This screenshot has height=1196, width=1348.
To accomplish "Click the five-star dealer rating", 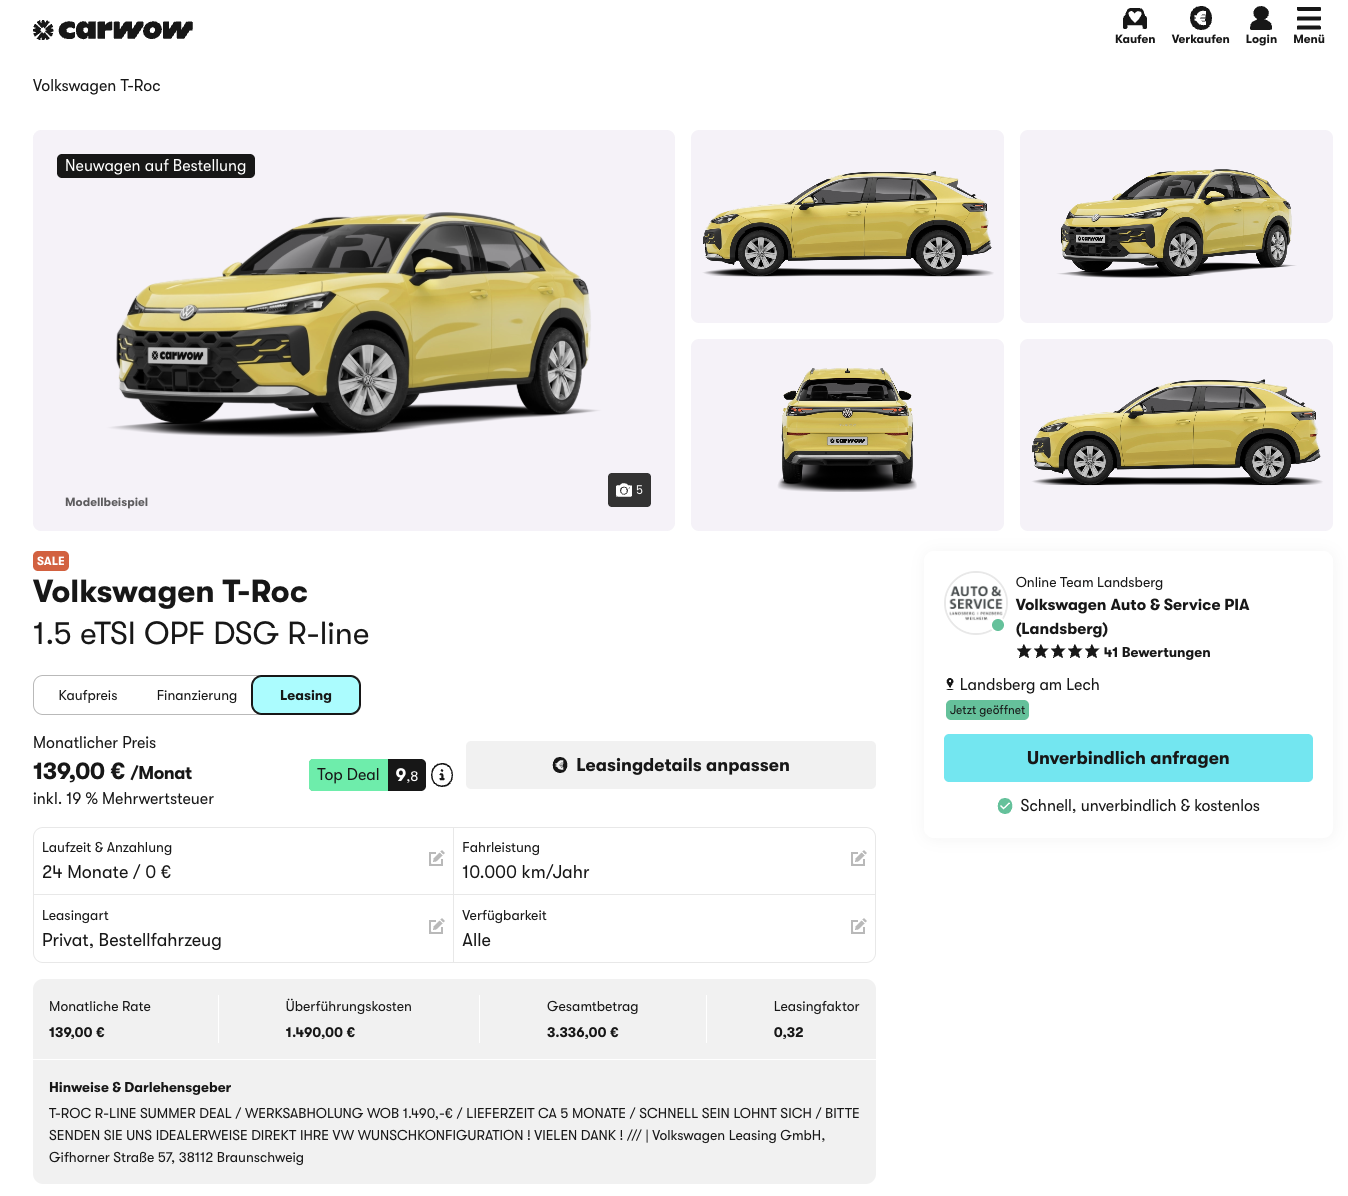I will [1058, 652].
